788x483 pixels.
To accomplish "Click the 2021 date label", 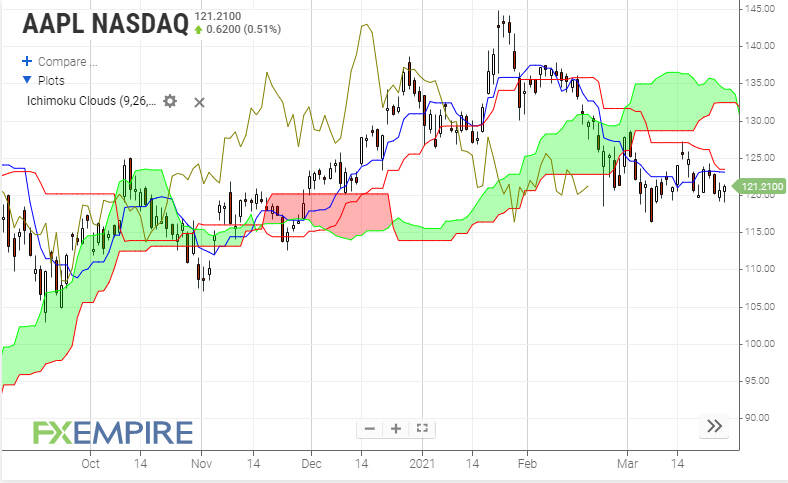I will [x=422, y=463].
